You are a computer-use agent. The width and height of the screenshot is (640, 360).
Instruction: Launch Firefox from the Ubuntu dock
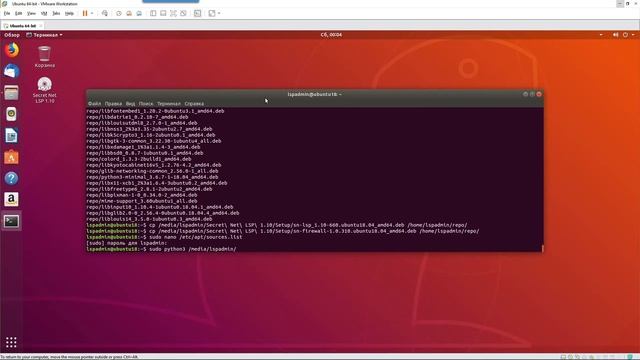(x=11, y=50)
